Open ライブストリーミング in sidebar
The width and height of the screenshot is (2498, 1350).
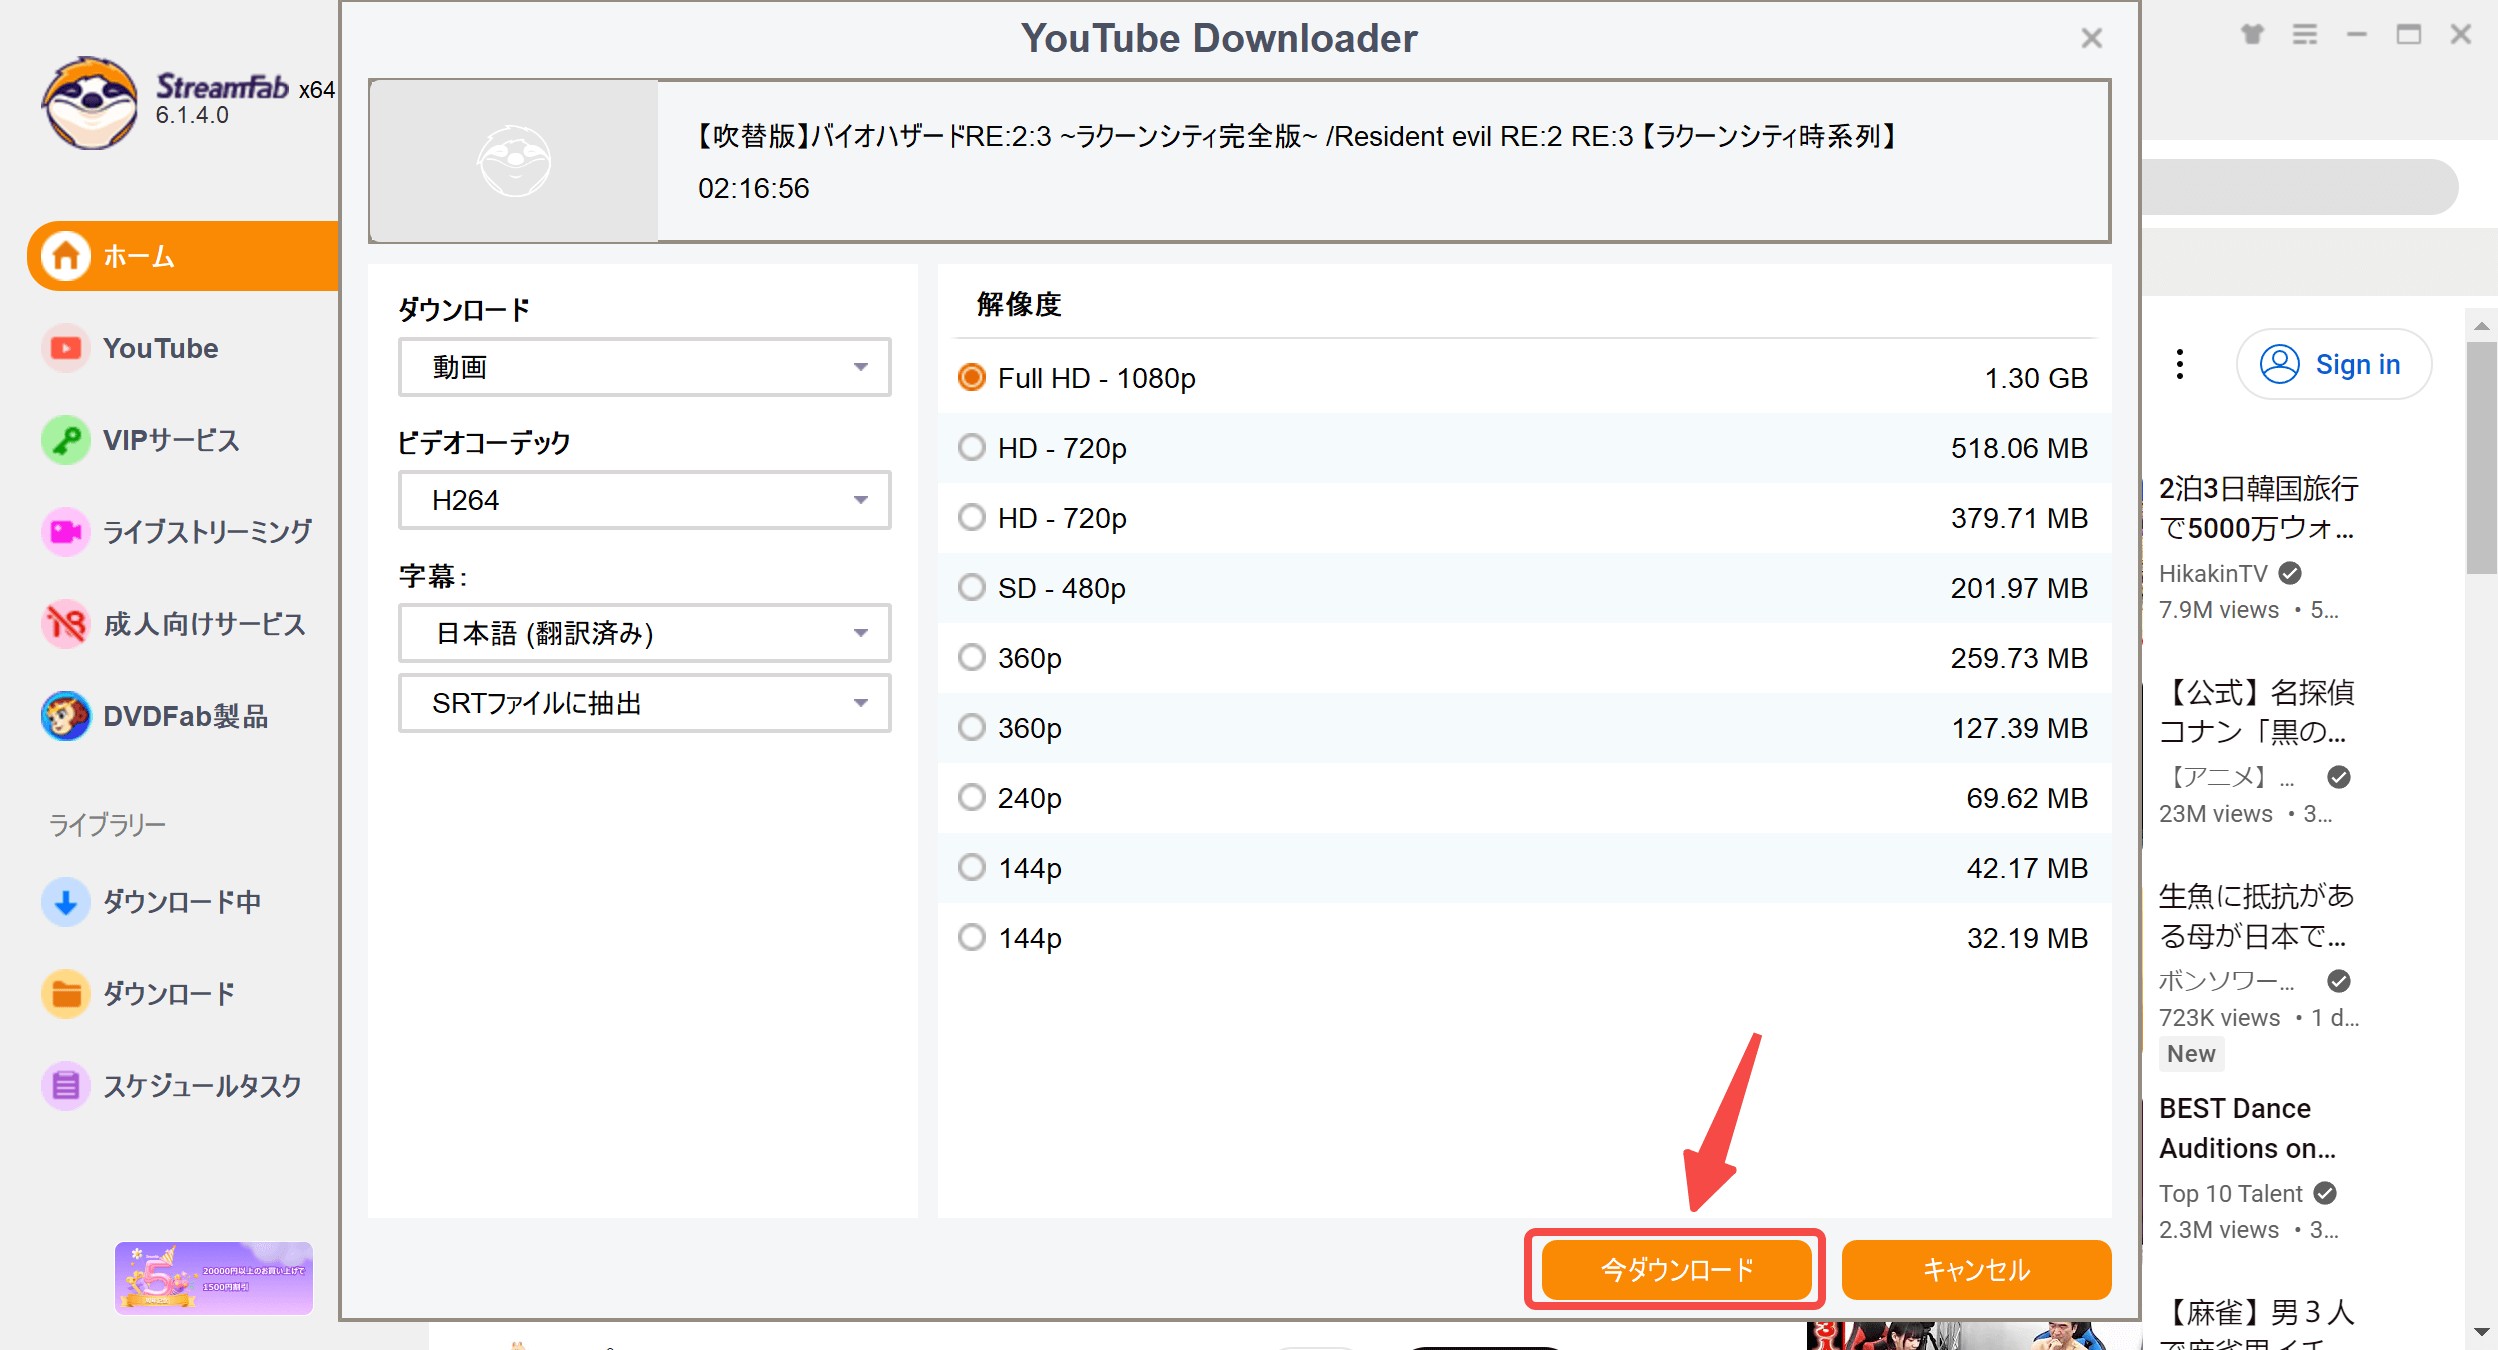[207, 532]
